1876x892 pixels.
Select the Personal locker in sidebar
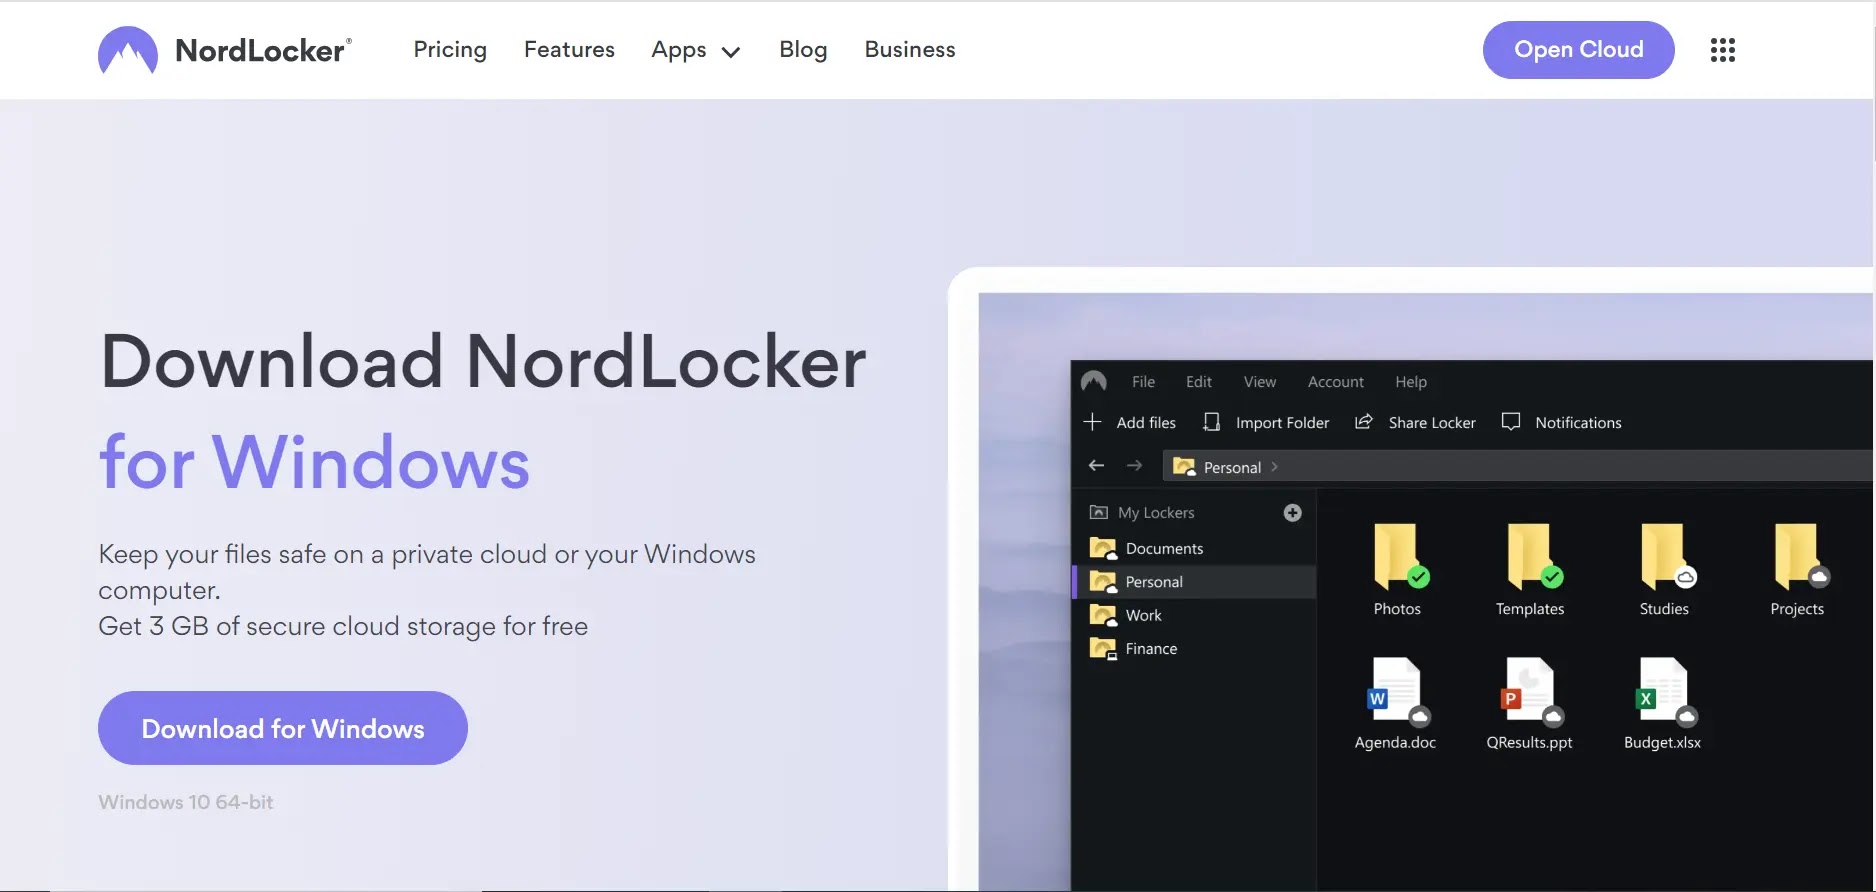point(1194,582)
